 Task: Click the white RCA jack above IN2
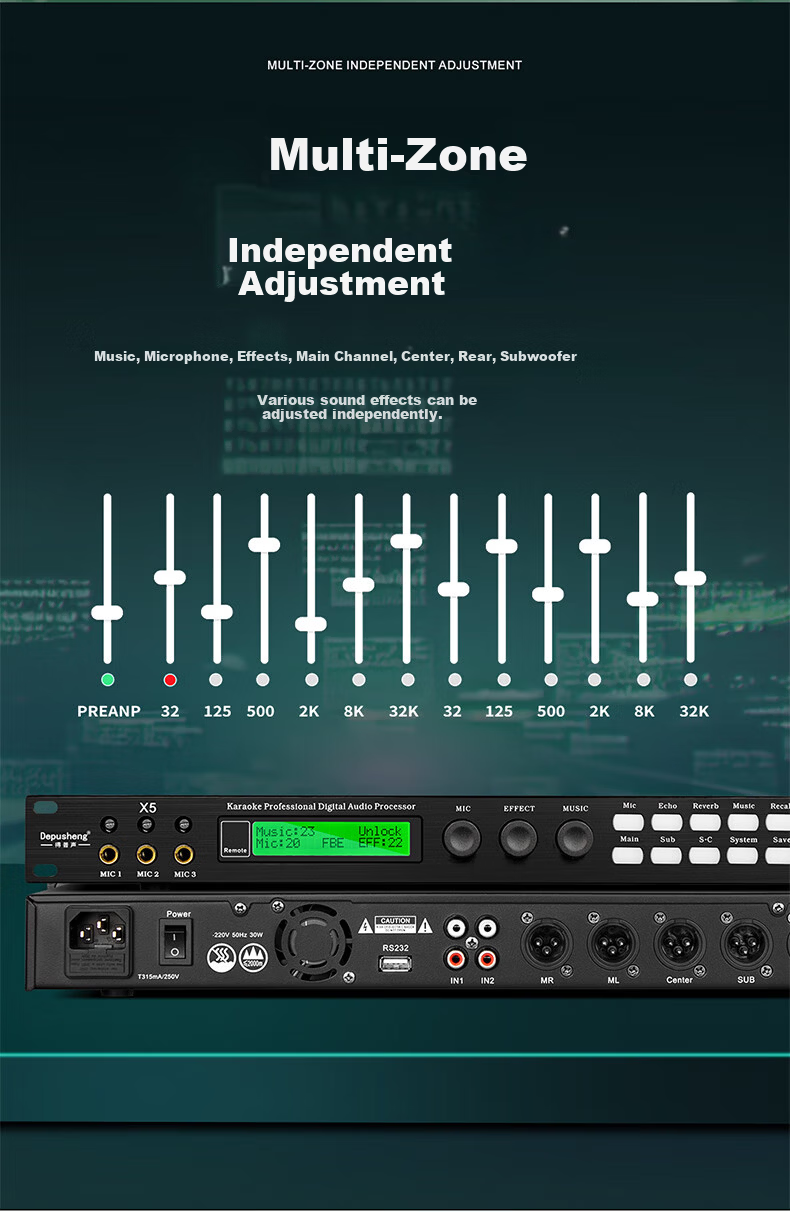[487, 930]
